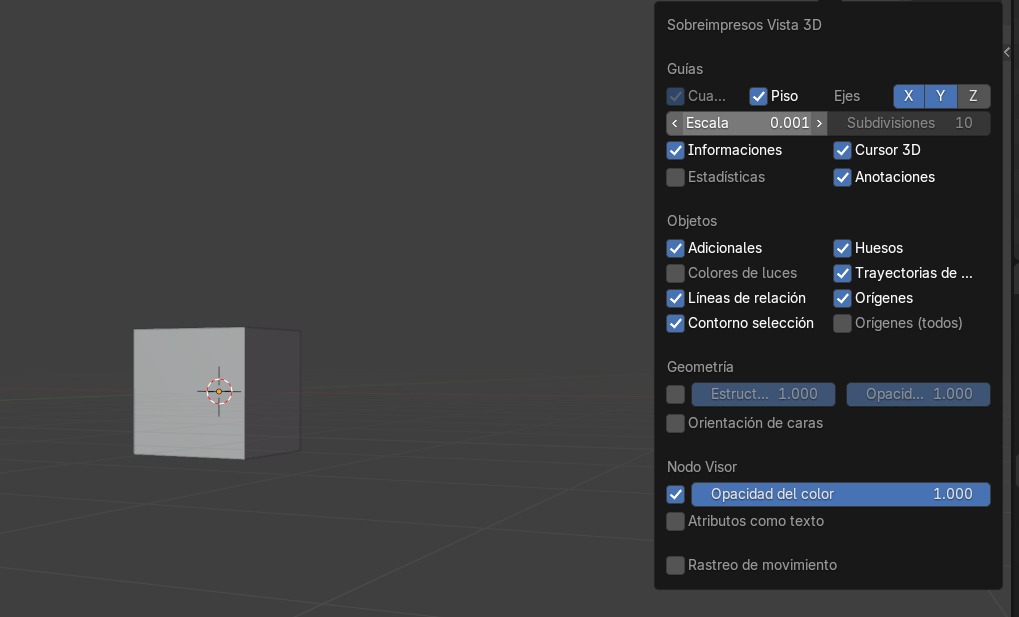1019x617 pixels.
Task: Uncheck the Cursor 3D checkbox
Action: pos(842,150)
